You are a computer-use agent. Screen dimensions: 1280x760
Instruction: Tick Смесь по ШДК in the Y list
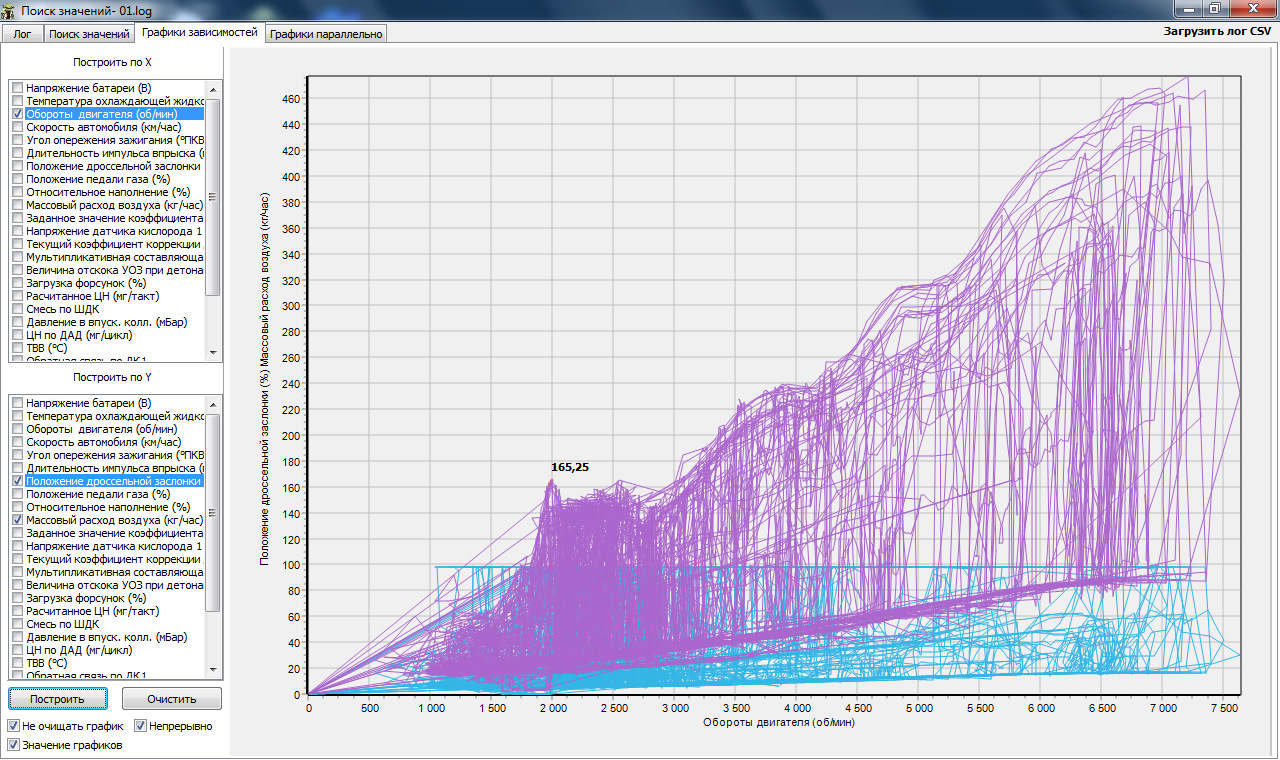17,624
